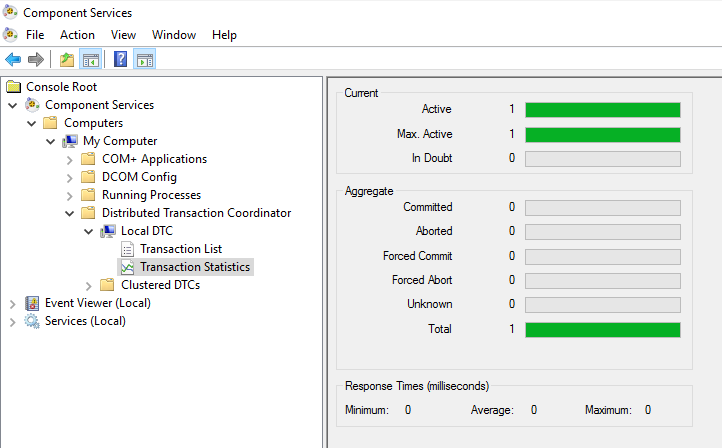Open the View menu
This screenshot has height=448, width=722.
[x=123, y=35]
